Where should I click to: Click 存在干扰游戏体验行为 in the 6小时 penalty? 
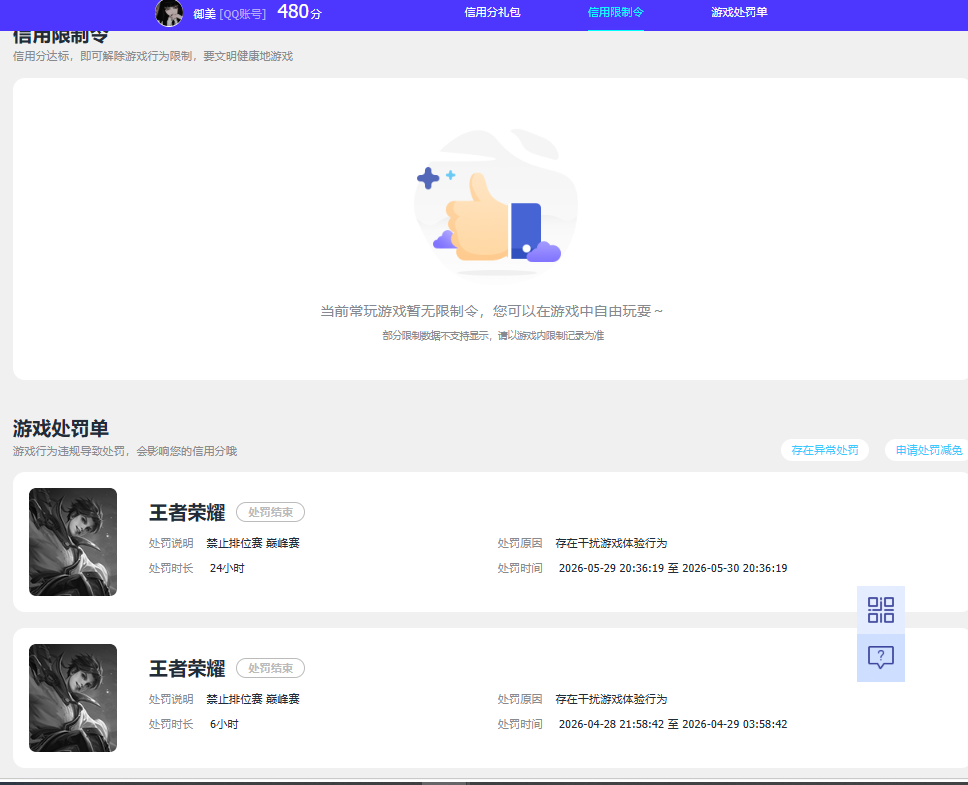tap(611, 699)
